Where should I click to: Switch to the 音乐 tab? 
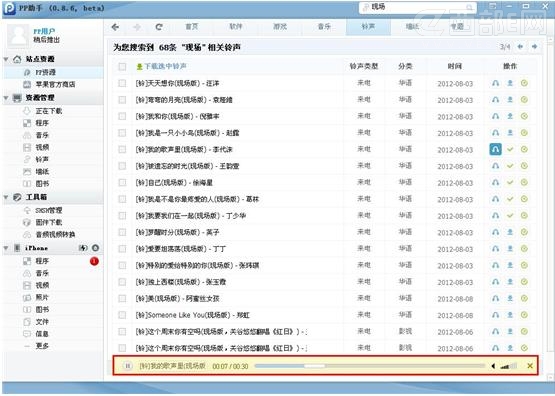tap(324, 27)
